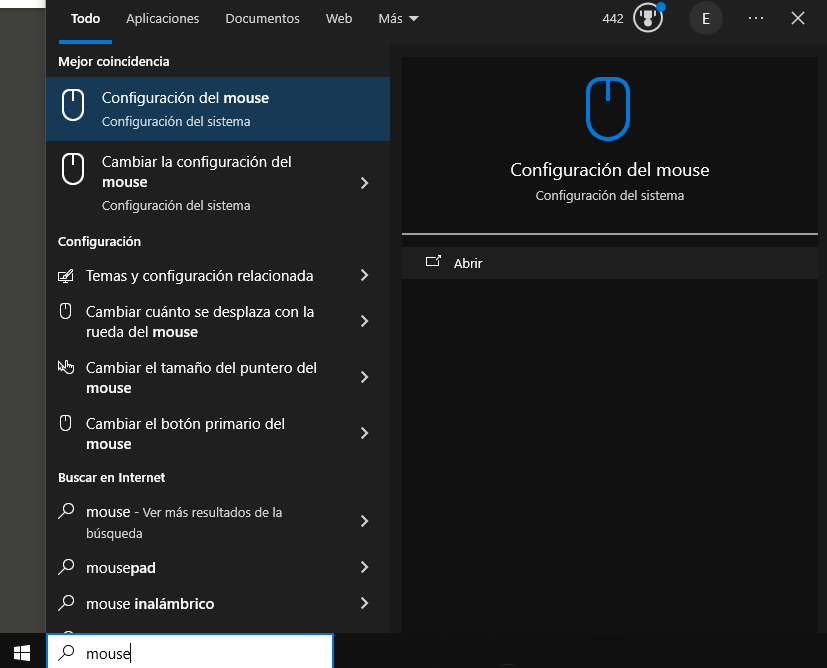Screen dimensions: 827x668
Task: Switch to the Aplicaciones tab
Action: tap(162, 19)
